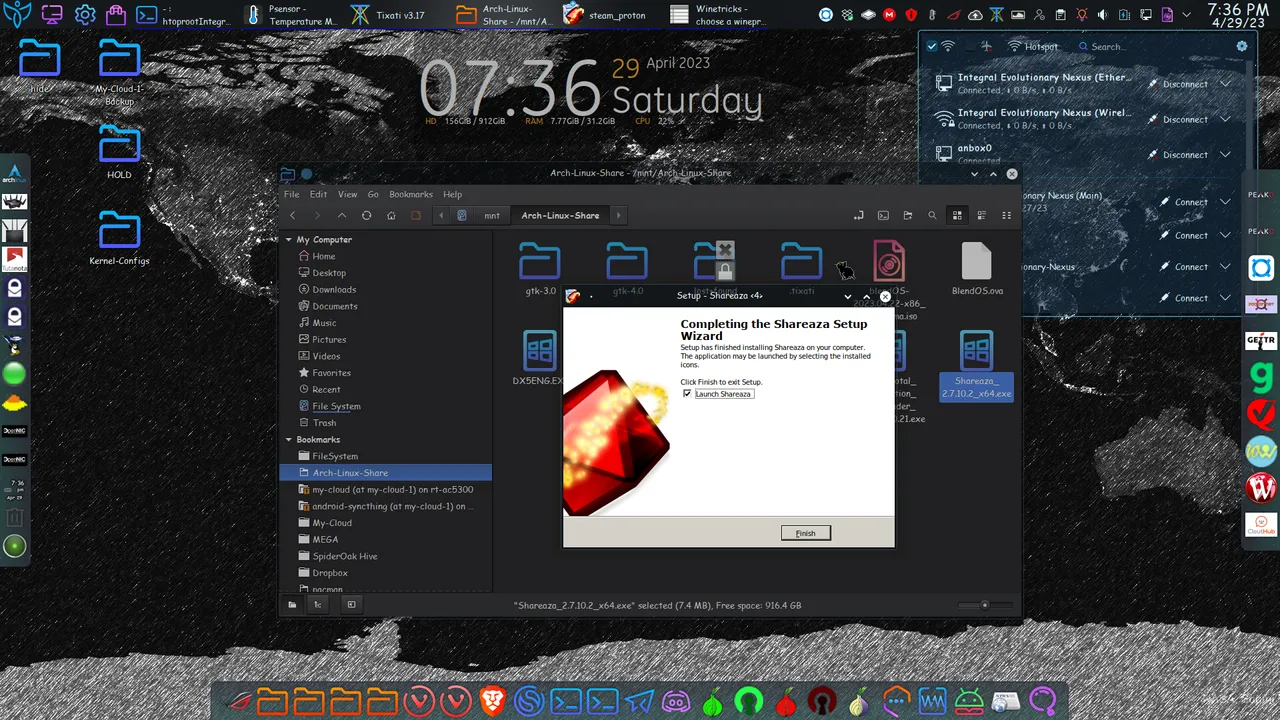The width and height of the screenshot is (1280, 720).
Task: Launch Telegram from dock
Action: coord(639,702)
